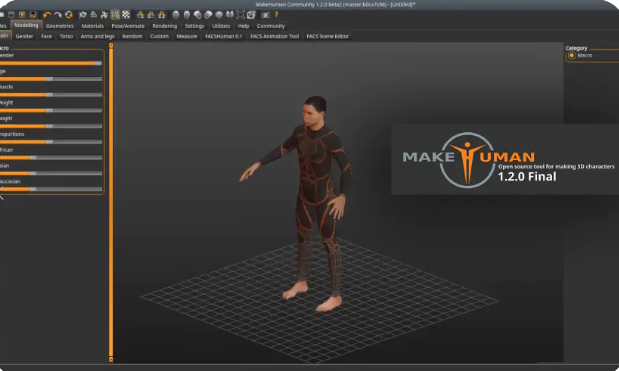The width and height of the screenshot is (619, 371).
Task: Select the Arms and legs sub-tab
Action: 97,36
